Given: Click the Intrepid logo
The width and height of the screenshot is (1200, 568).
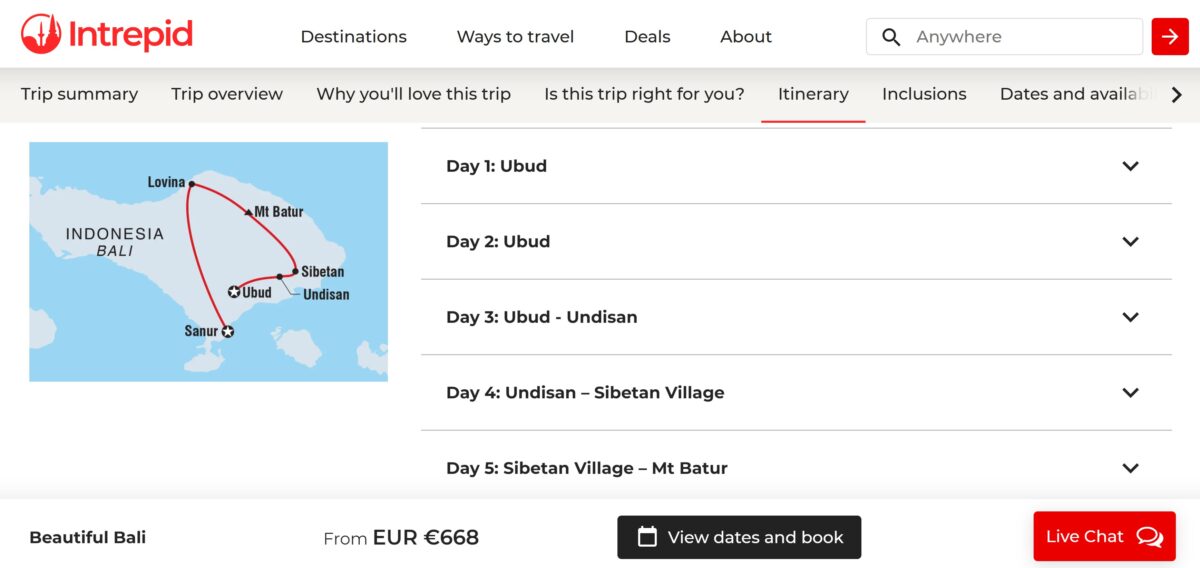Looking at the screenshot, I should (107, 35).
